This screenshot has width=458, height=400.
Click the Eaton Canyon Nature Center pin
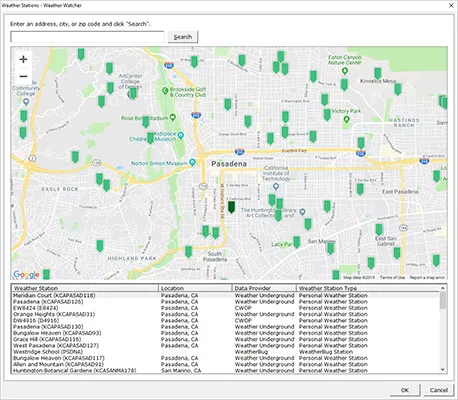345,71
